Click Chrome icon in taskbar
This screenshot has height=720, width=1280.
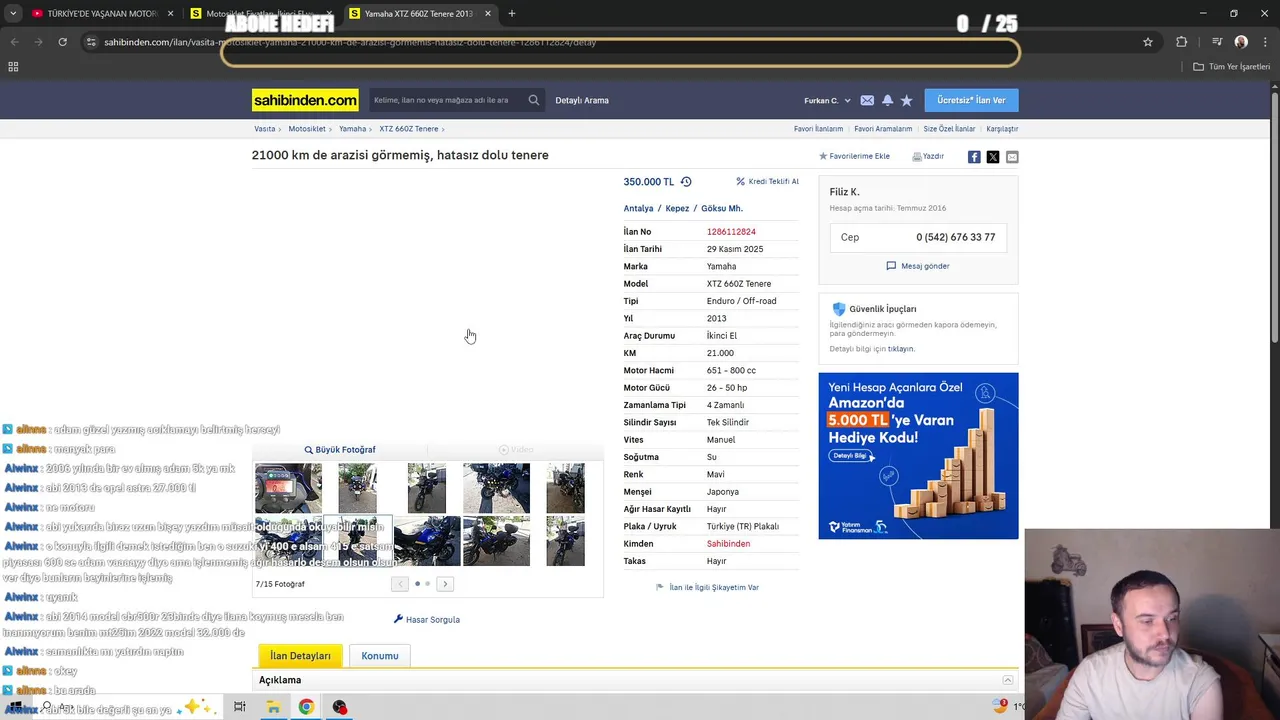tap(306, 707)
